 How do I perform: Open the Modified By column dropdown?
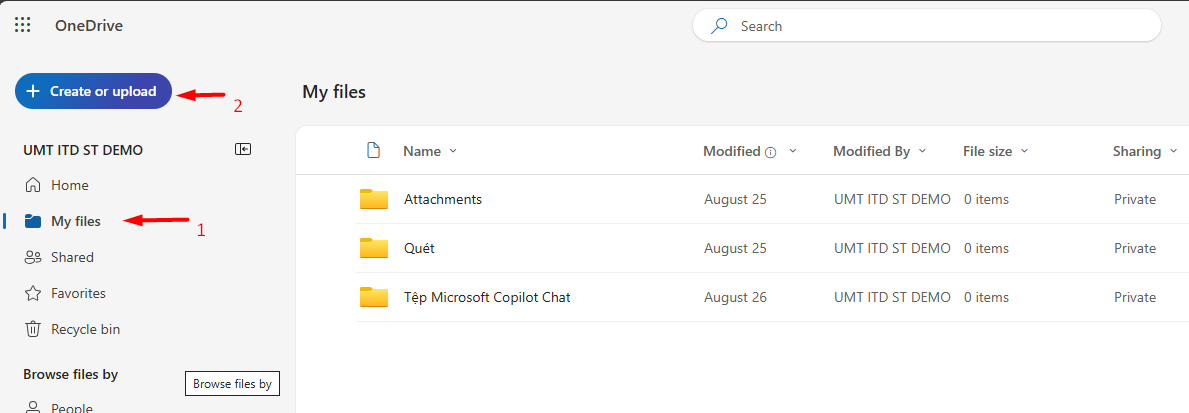(x=922, y=151)
